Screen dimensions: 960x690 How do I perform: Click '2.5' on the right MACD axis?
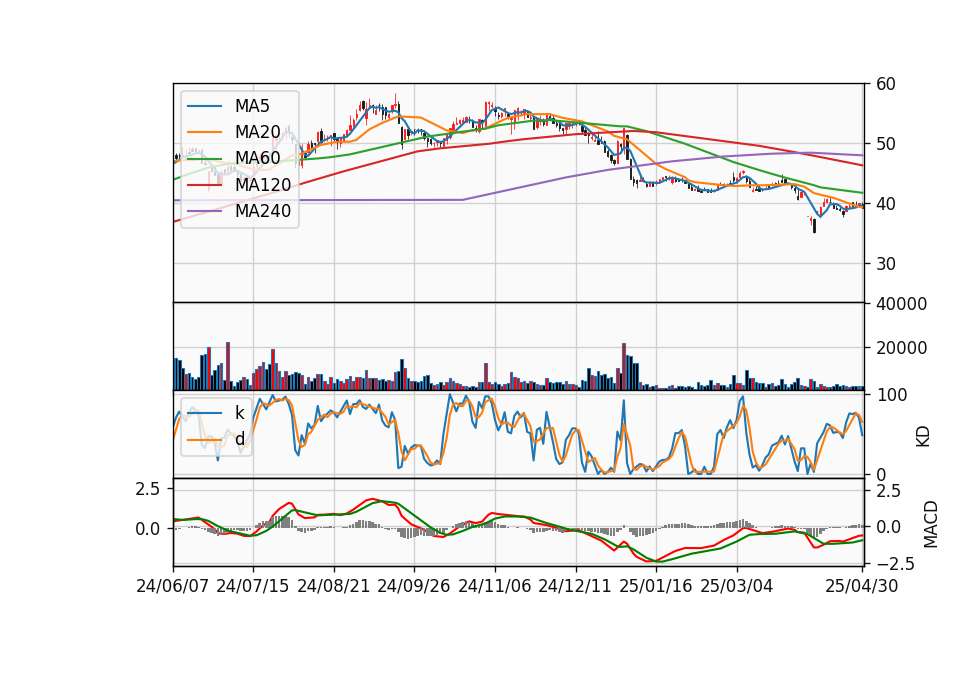[888, 491]
